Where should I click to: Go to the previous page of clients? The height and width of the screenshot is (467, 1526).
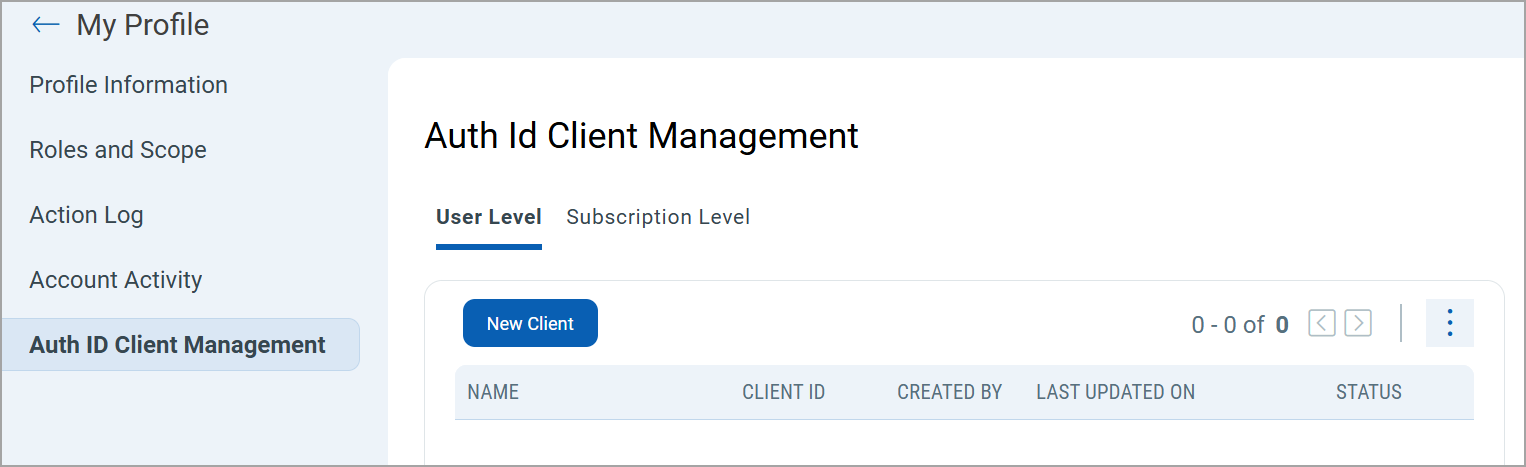click(x=1322, y=323)
